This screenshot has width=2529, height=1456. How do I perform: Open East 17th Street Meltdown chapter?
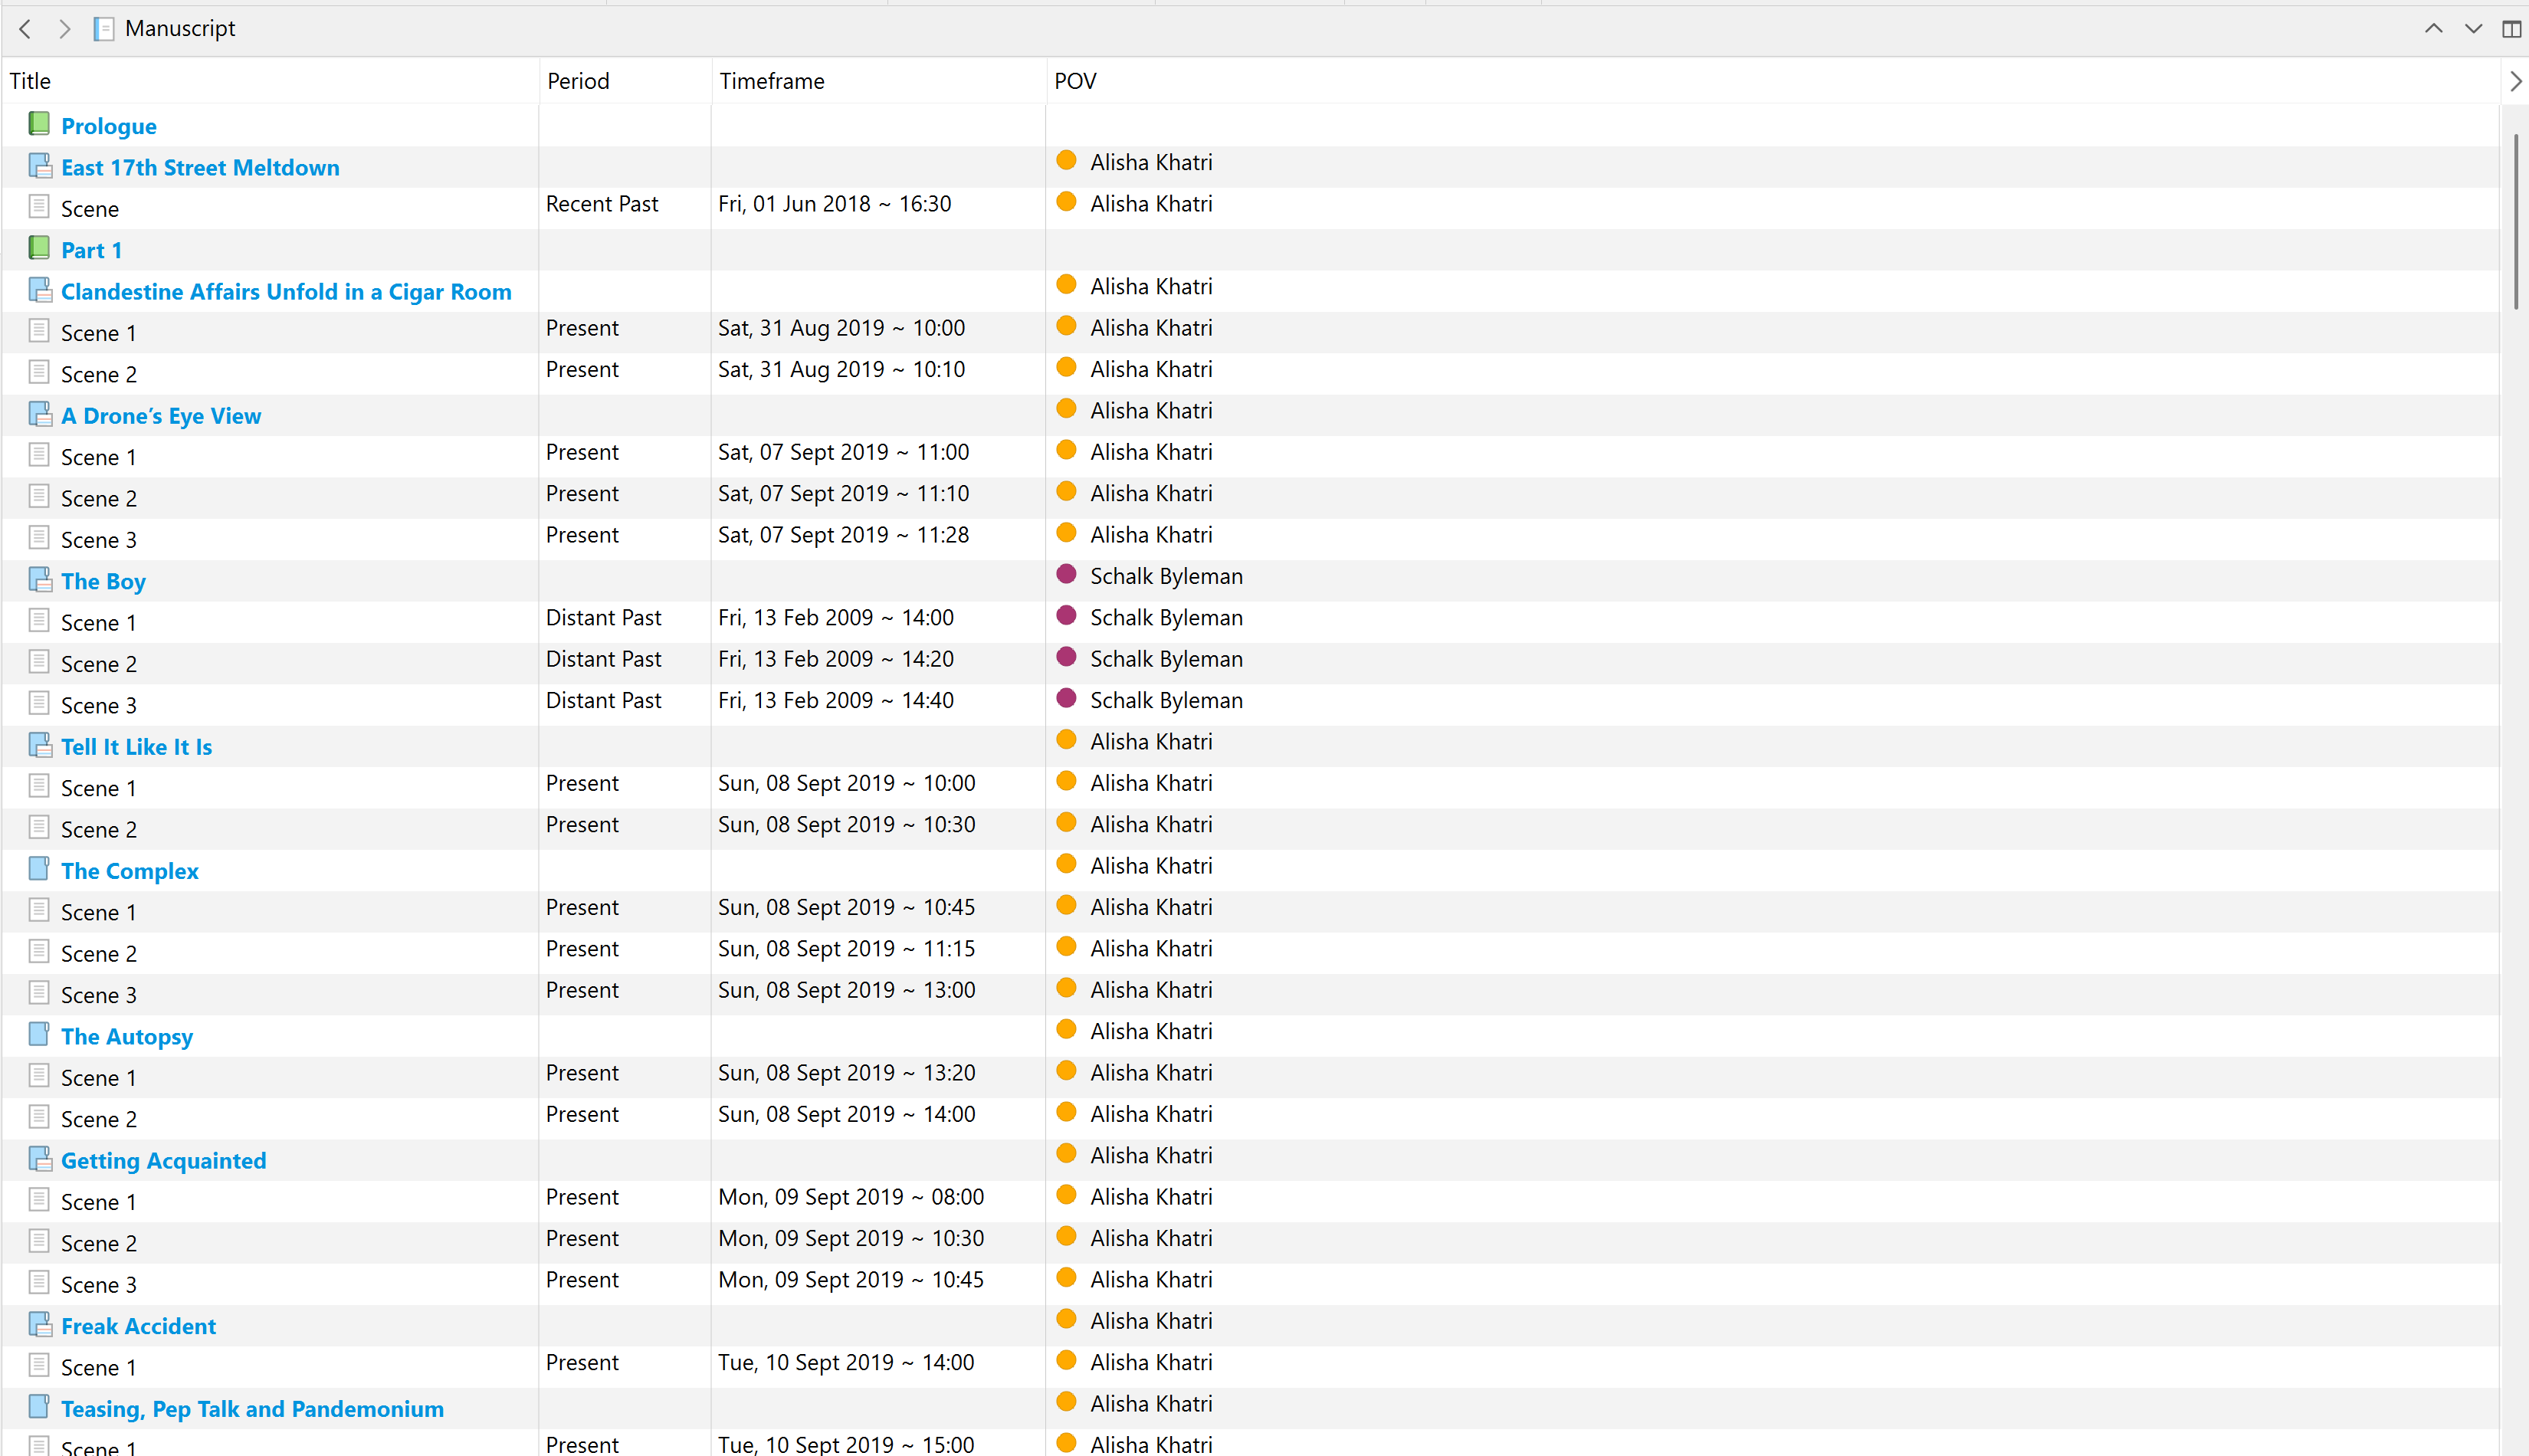point(200,167)
